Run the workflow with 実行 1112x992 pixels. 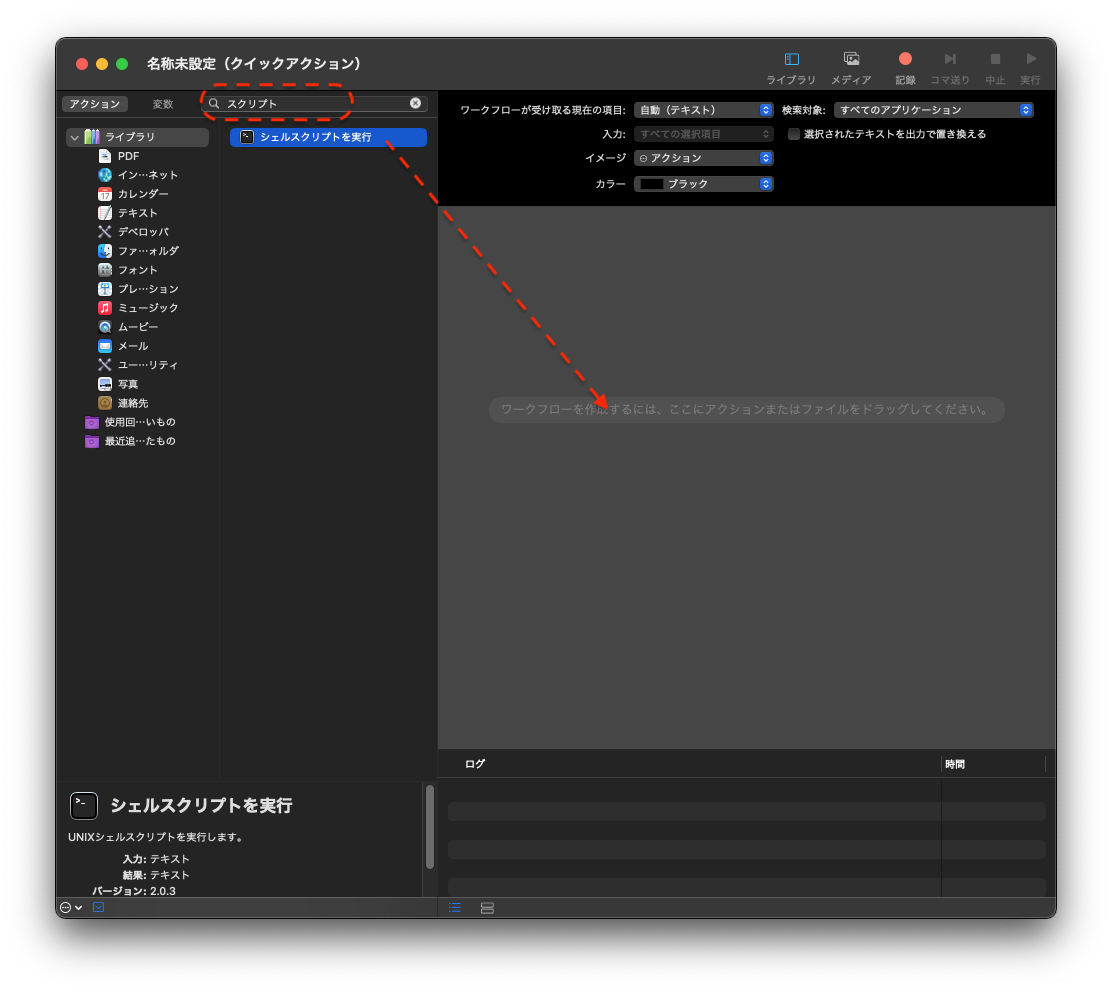click(1030, 68)
